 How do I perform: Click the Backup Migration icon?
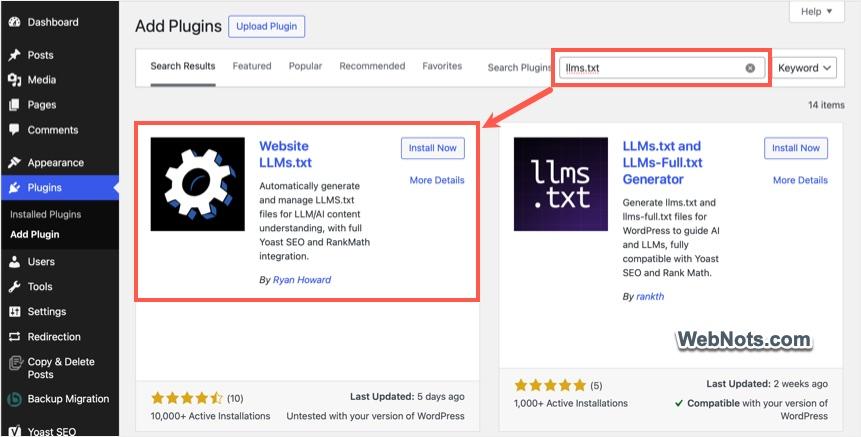[15, 399]
